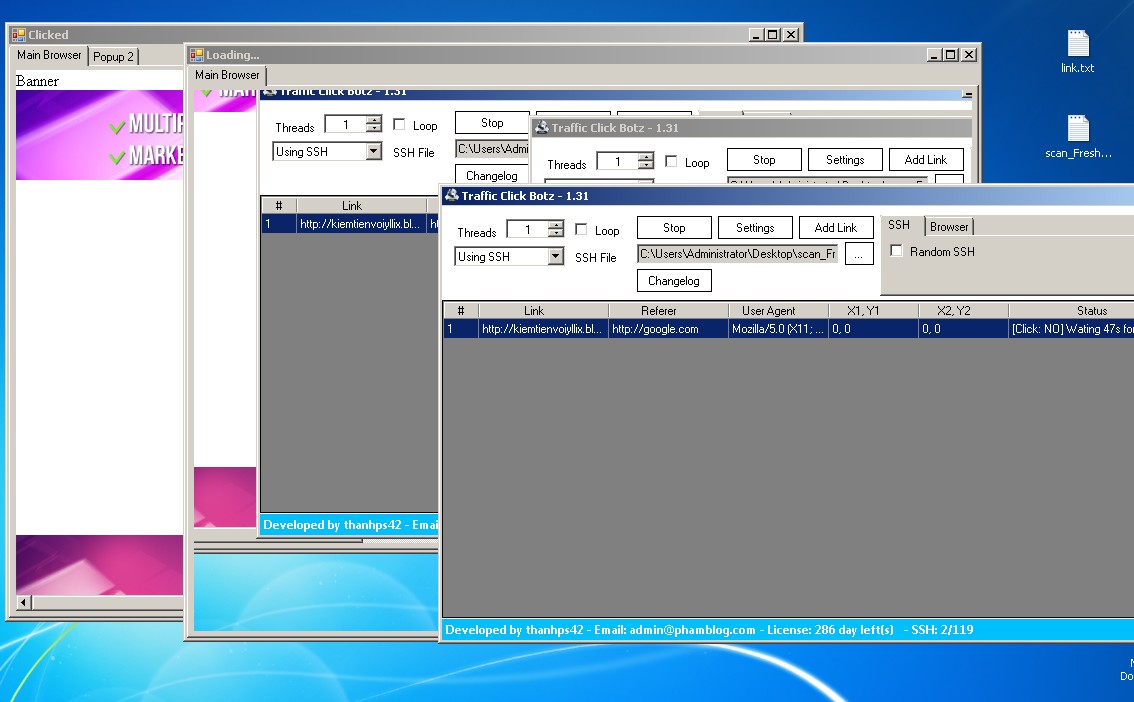This screenshot has height=702, width=1134.
Task: Open Using SSH dropdown in frontmost window
Action: pos(556,257)
